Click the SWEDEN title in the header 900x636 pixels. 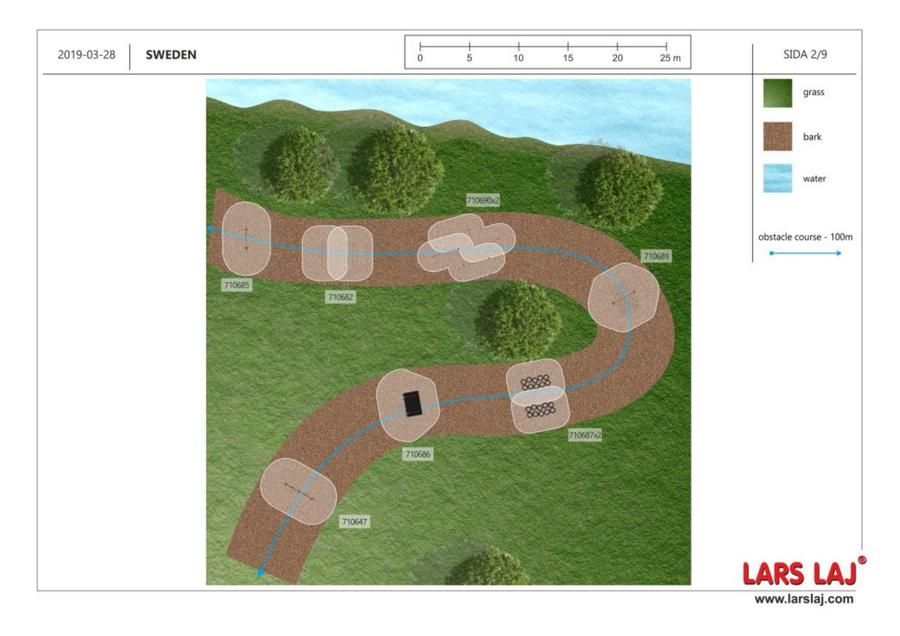pyautogui.click(x=171, y=55)
